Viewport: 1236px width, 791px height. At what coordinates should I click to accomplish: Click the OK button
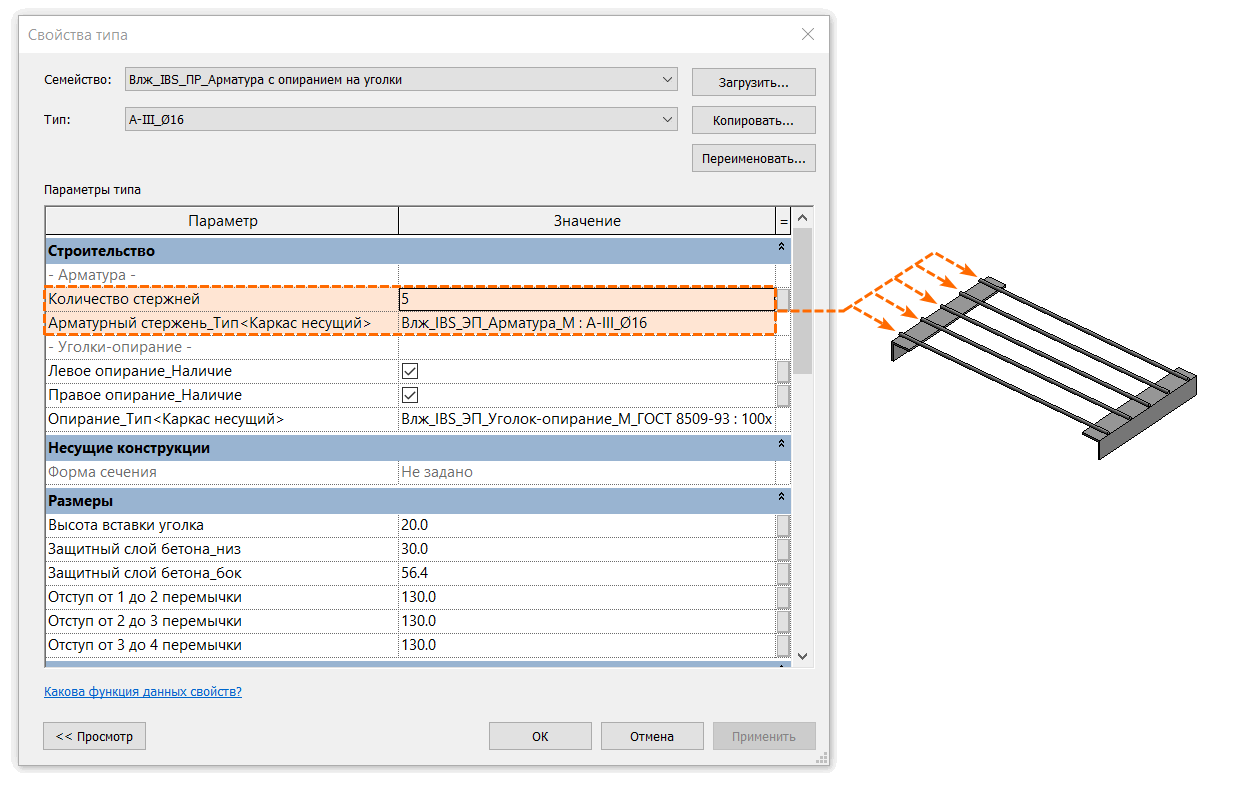(540, 736)
